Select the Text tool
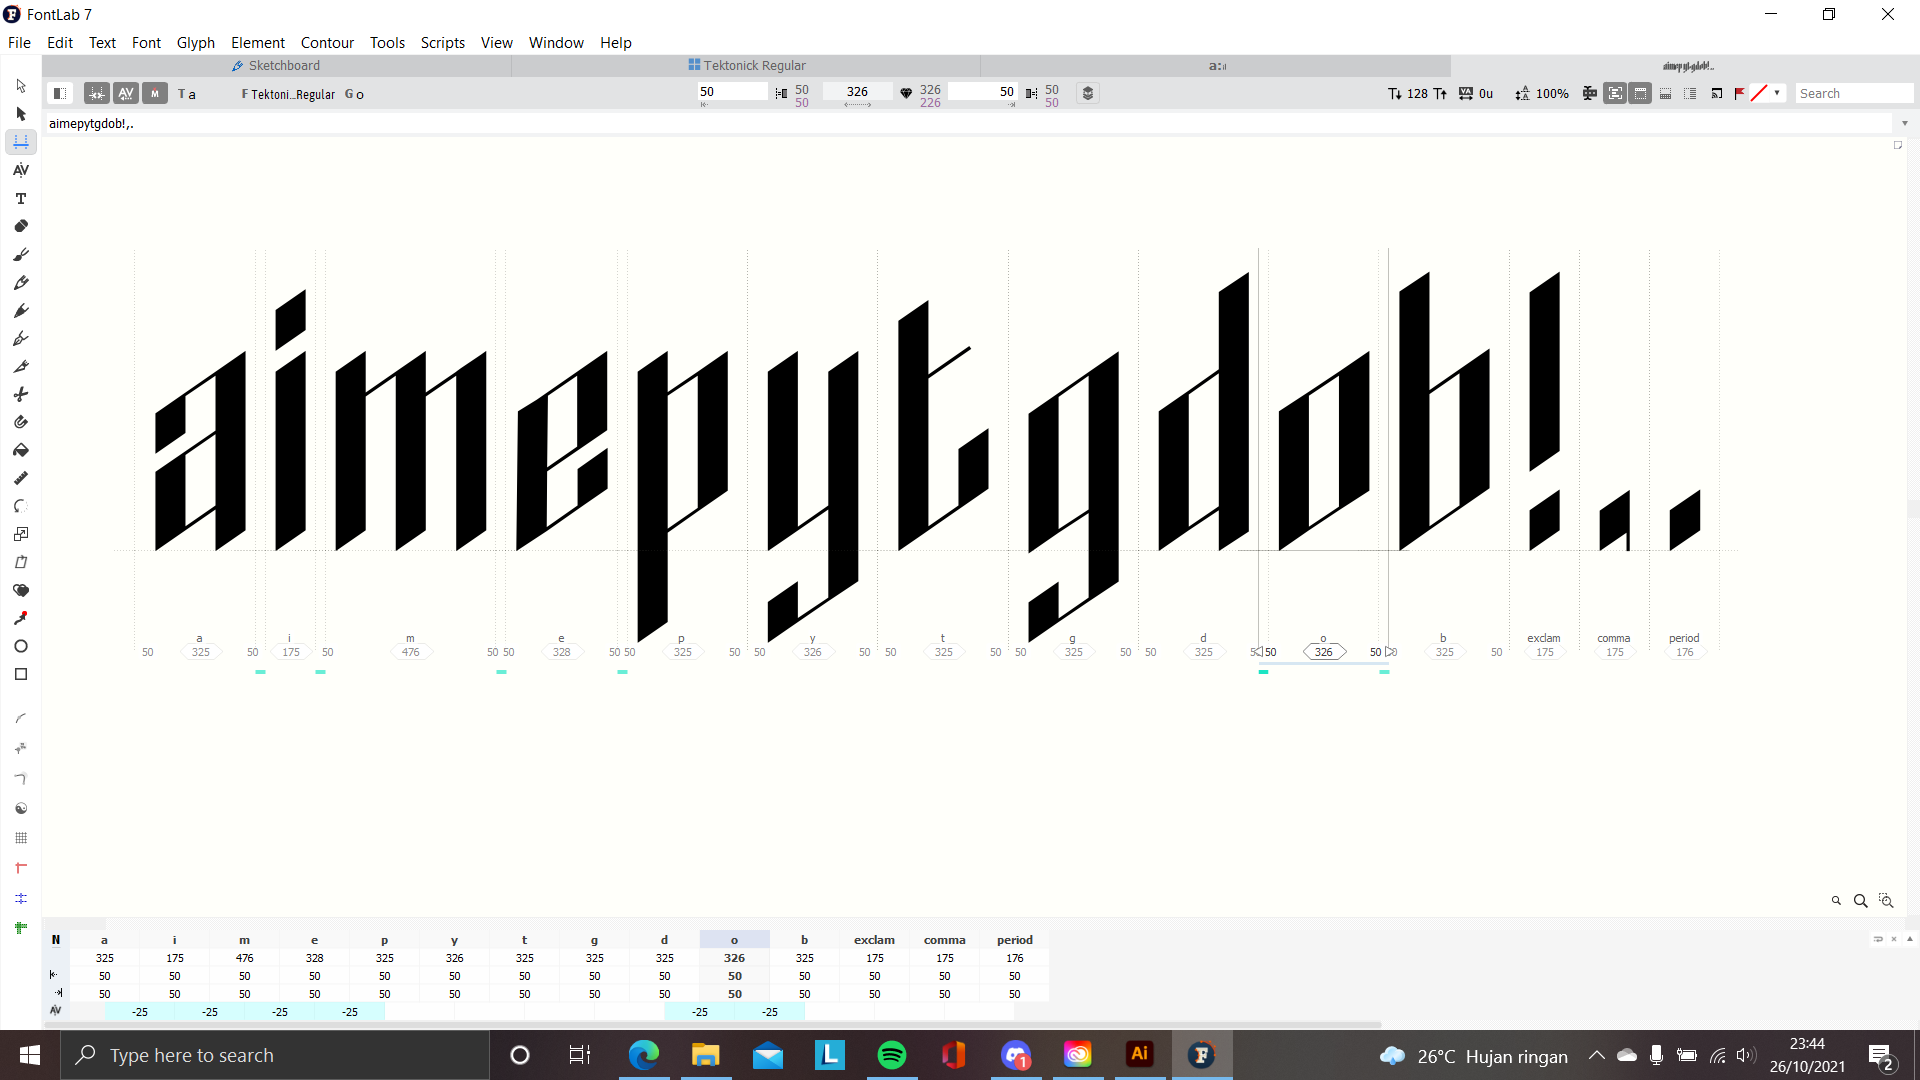 point(21,198)
